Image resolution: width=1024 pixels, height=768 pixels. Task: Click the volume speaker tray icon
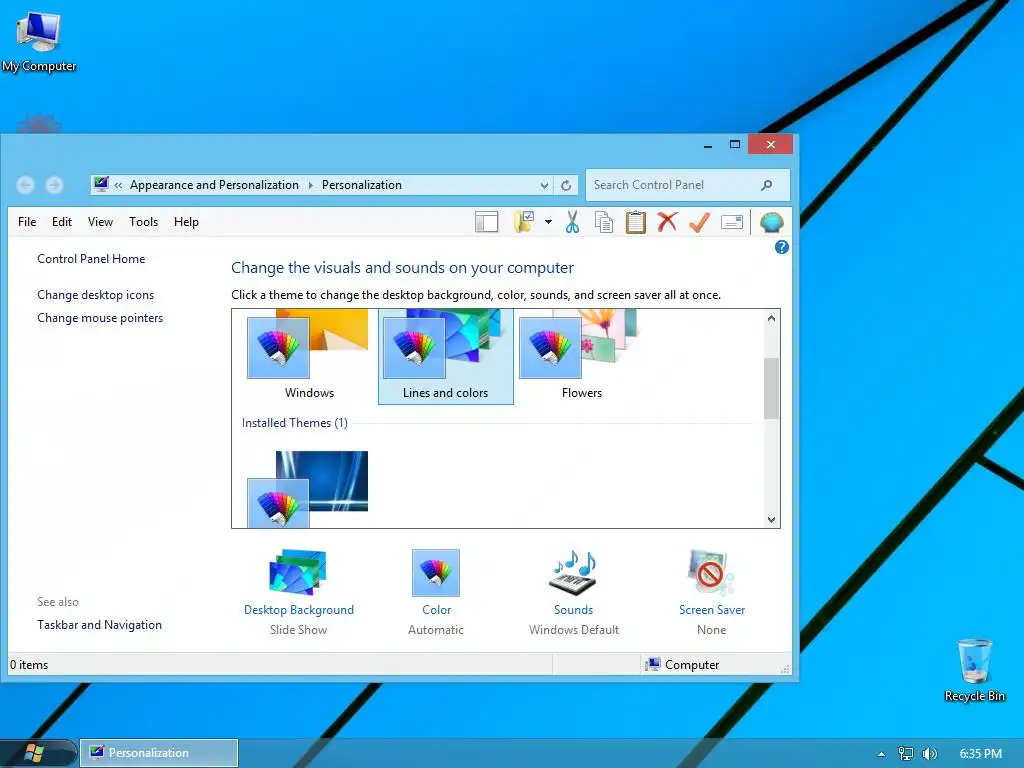[x=929, y=754]
